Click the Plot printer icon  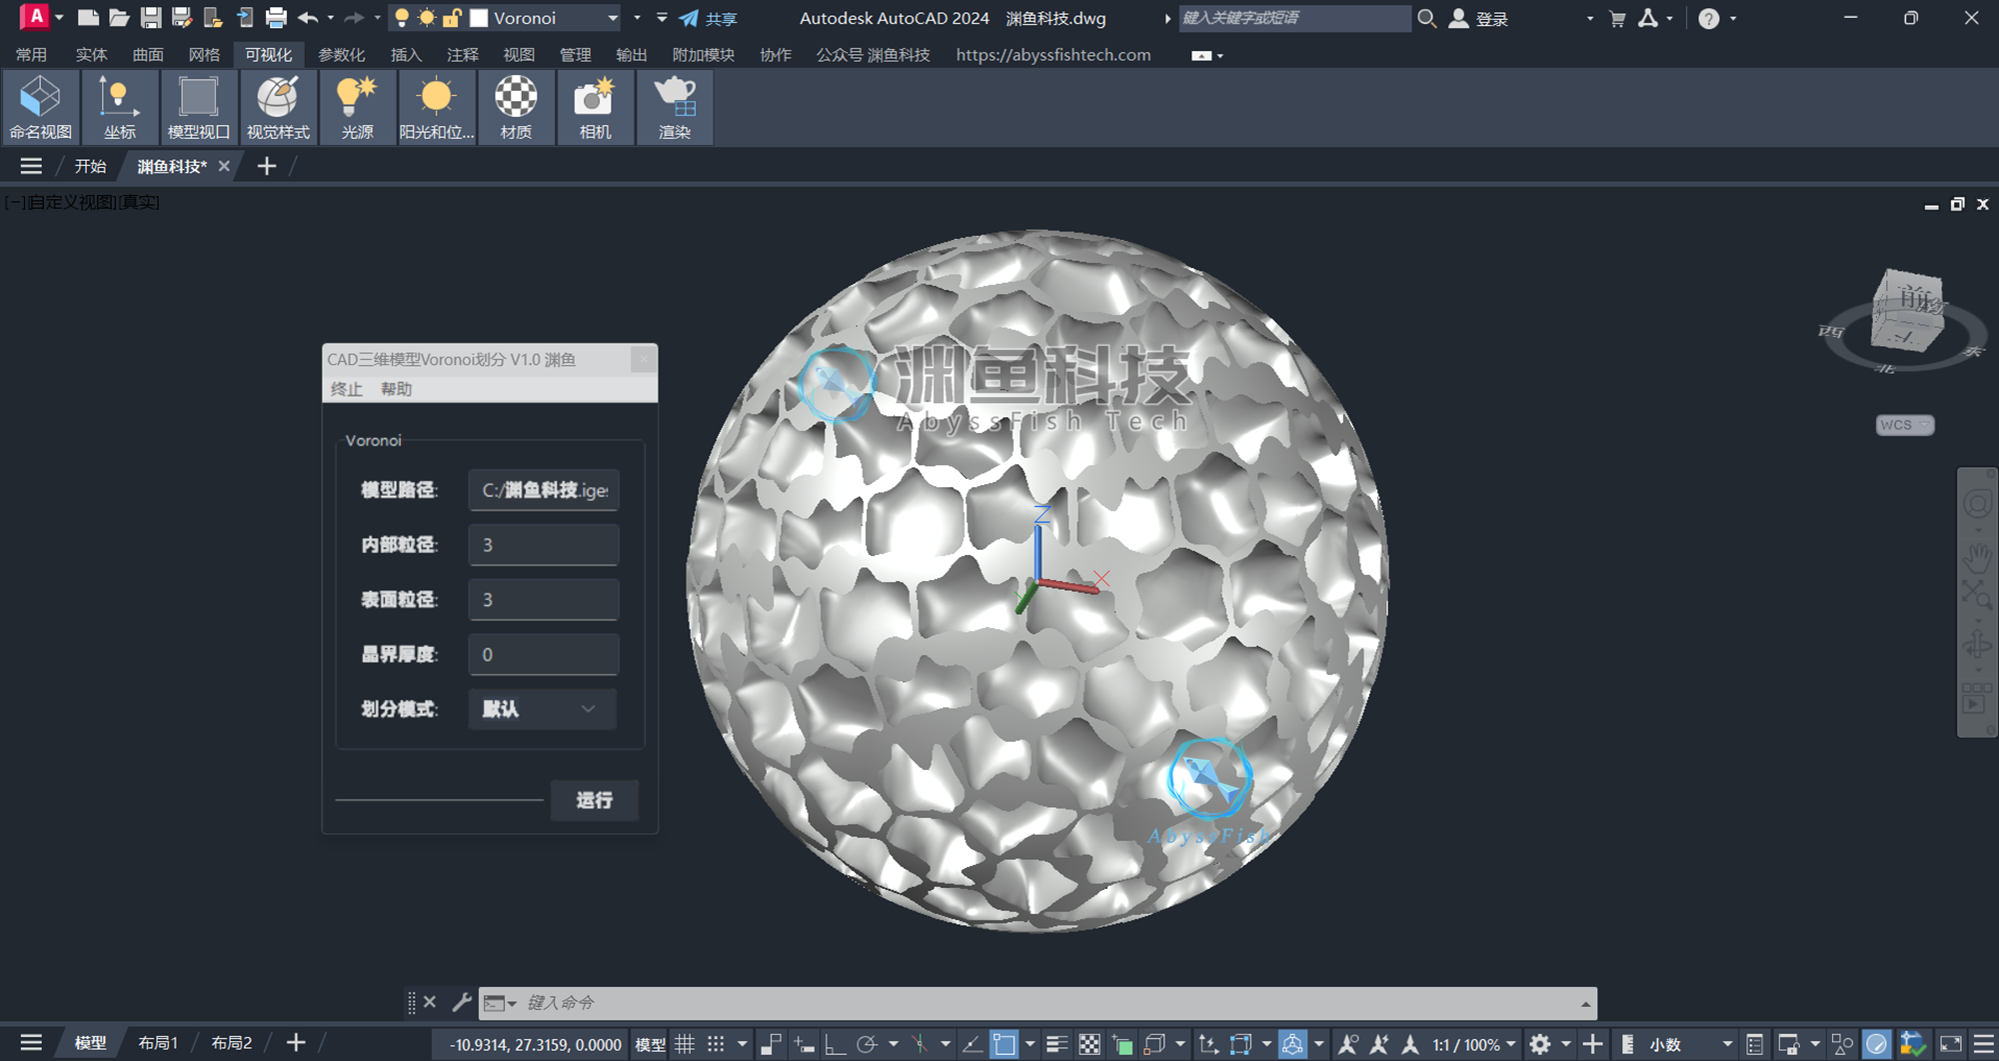[275, 18]
